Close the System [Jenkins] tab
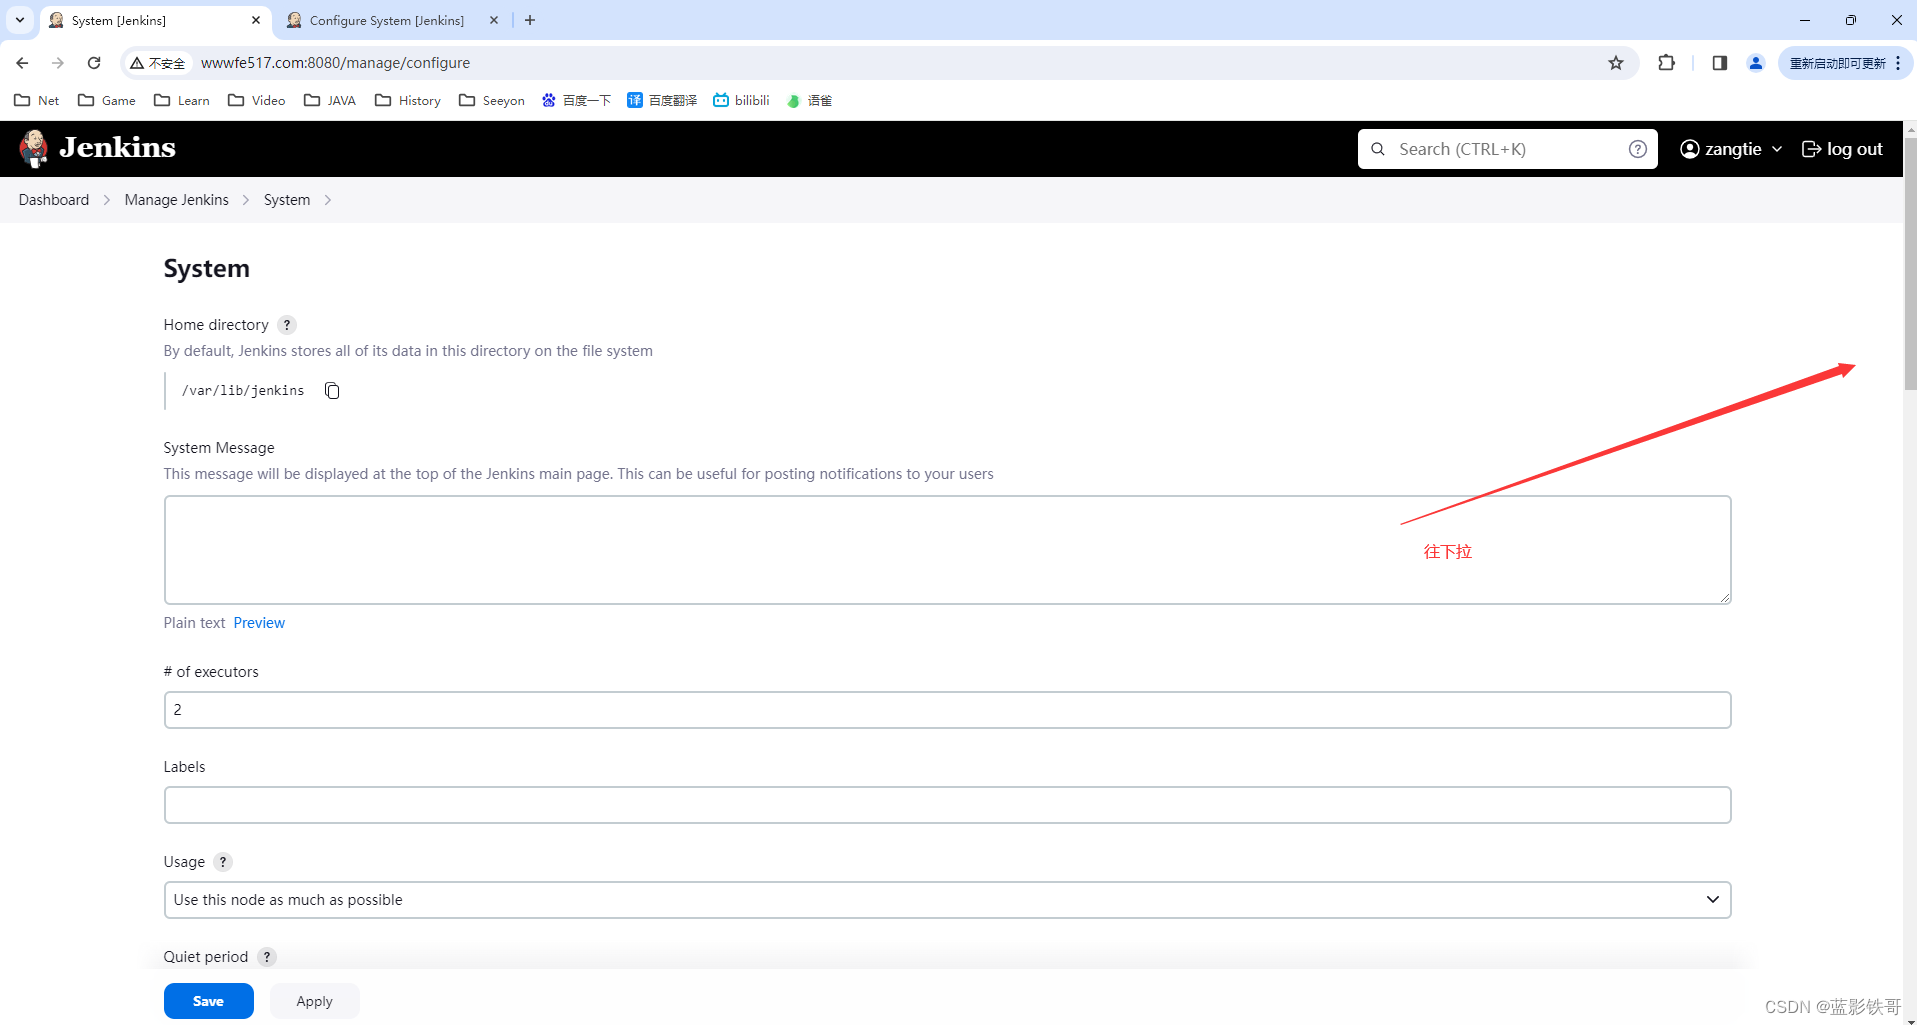The width and height of the screenshot is (1917, 1025). coord(256,20)
